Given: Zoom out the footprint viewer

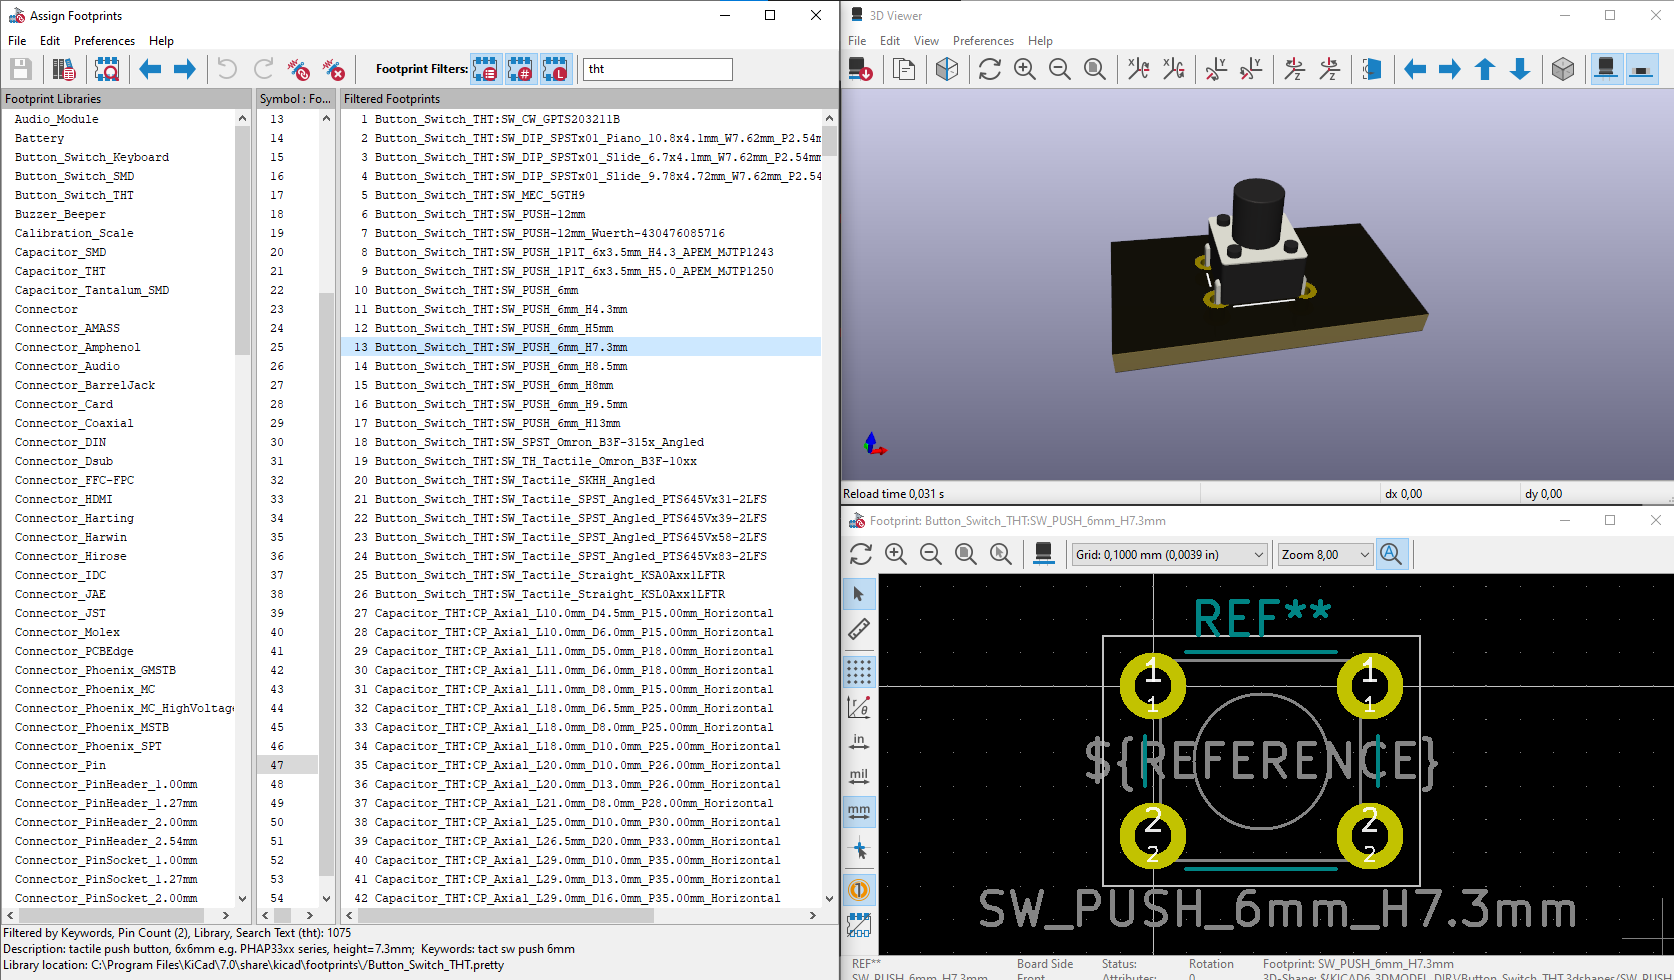Looking at the screenshot, I should tap(931, 554).
